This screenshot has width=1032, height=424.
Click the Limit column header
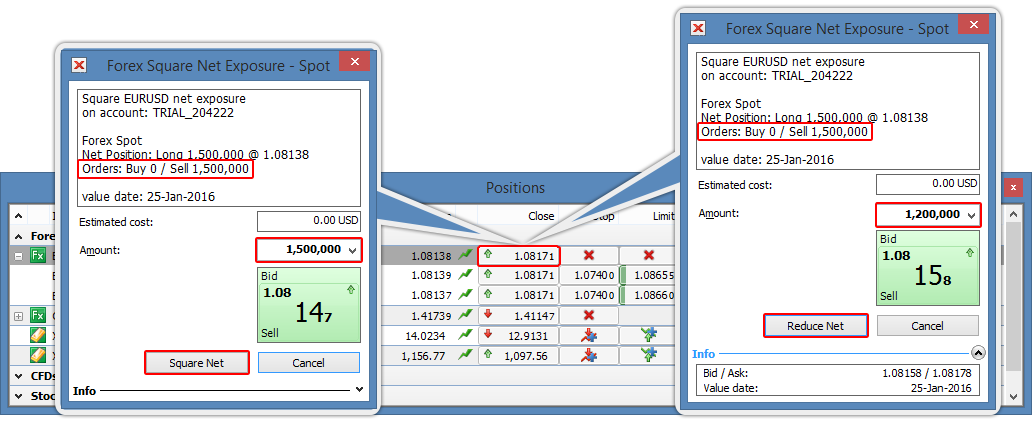coord(662,215)
